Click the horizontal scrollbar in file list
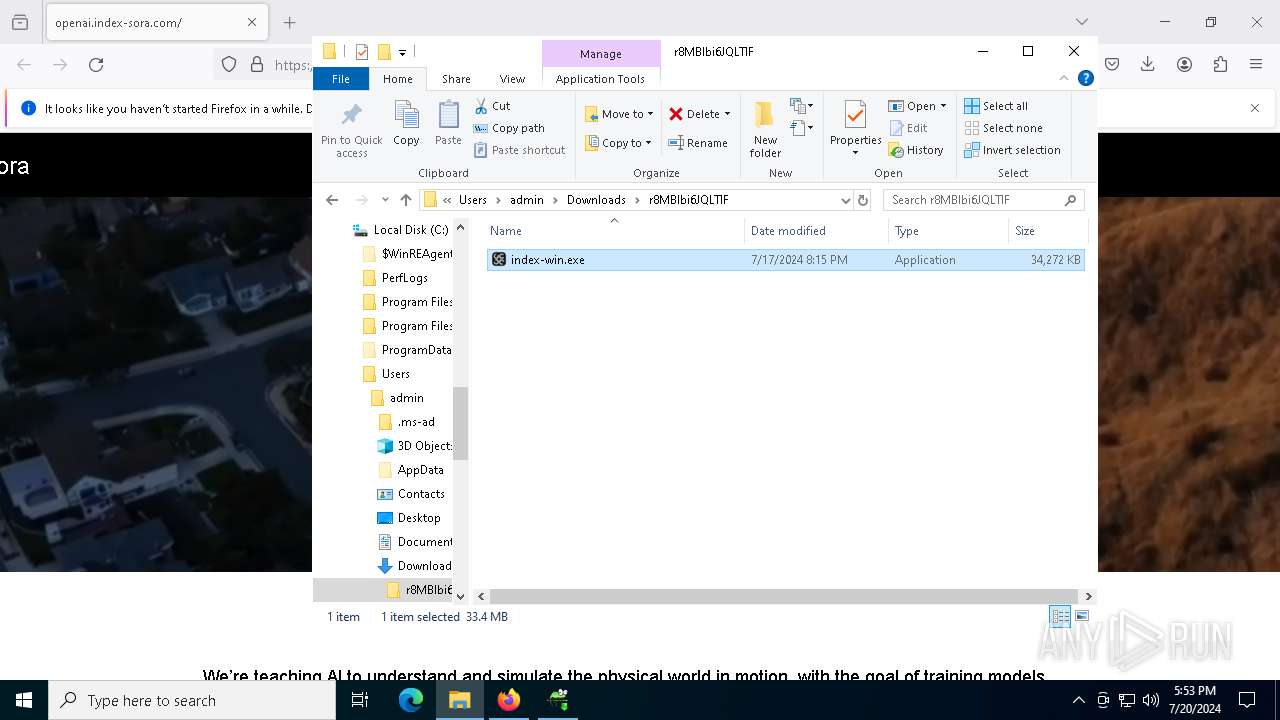Viewport: 1280px width, 720px height. click(783, 596)
